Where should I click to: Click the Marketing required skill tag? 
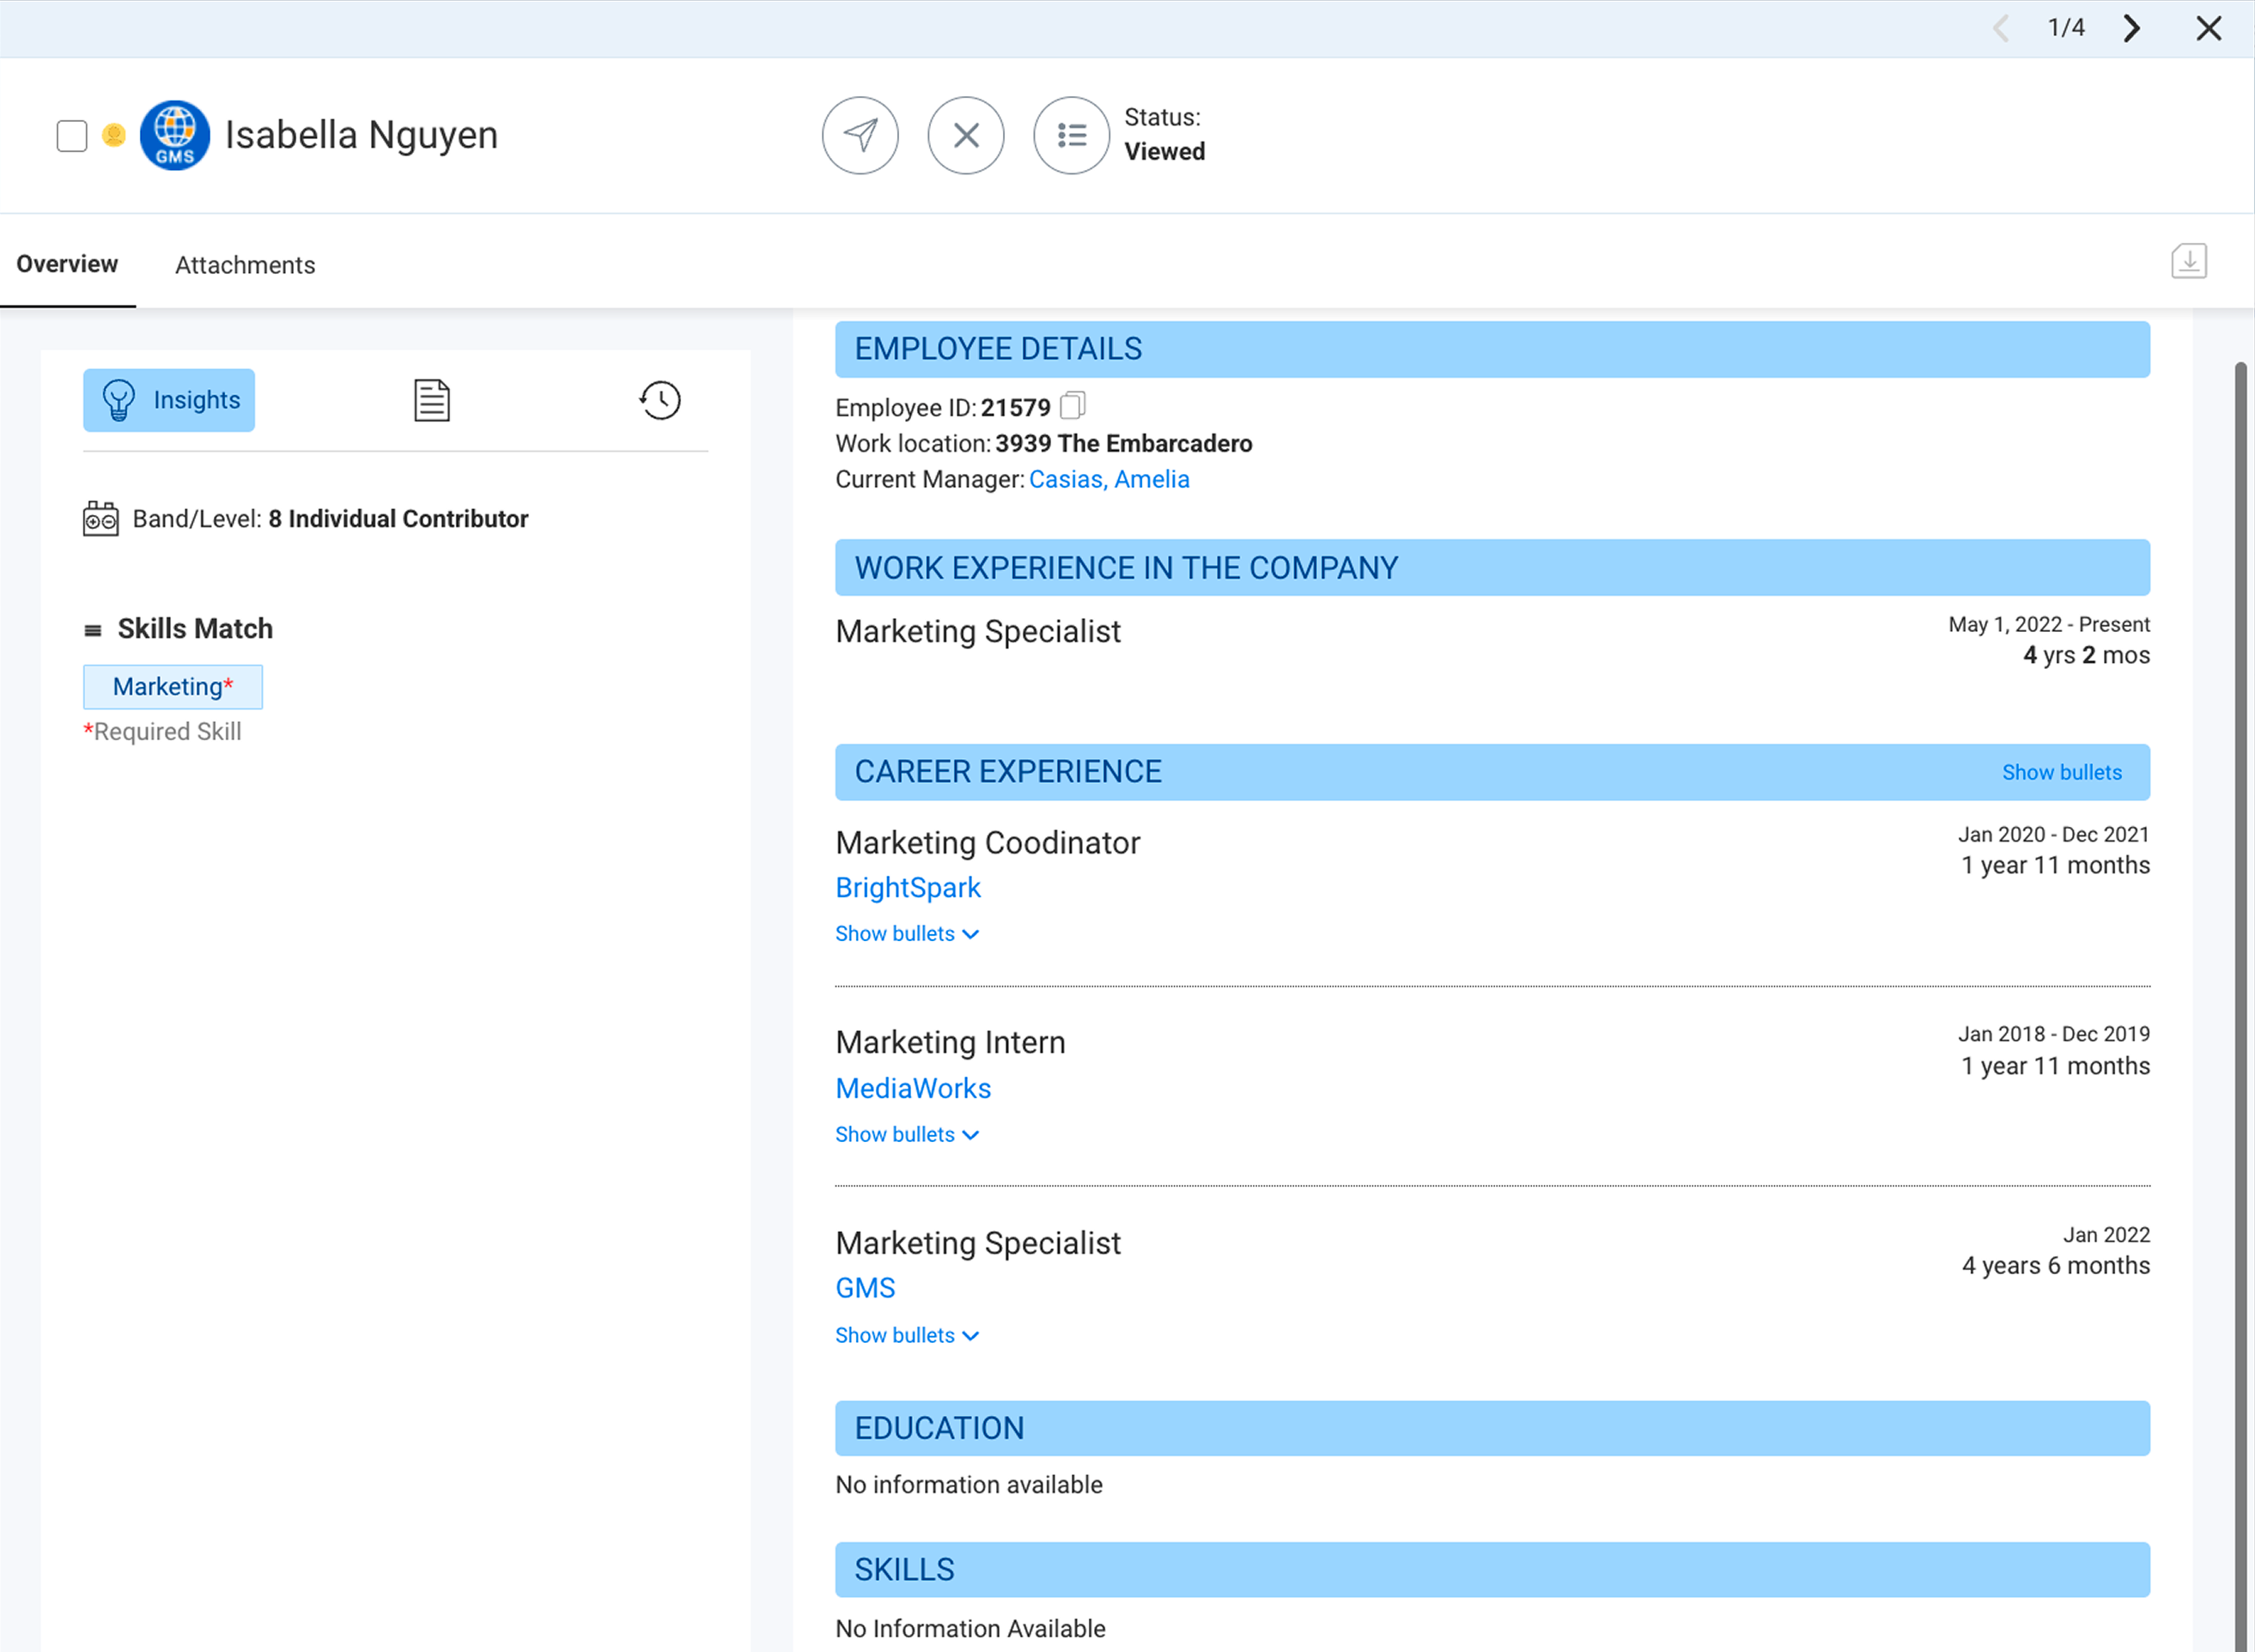point(173,687)
